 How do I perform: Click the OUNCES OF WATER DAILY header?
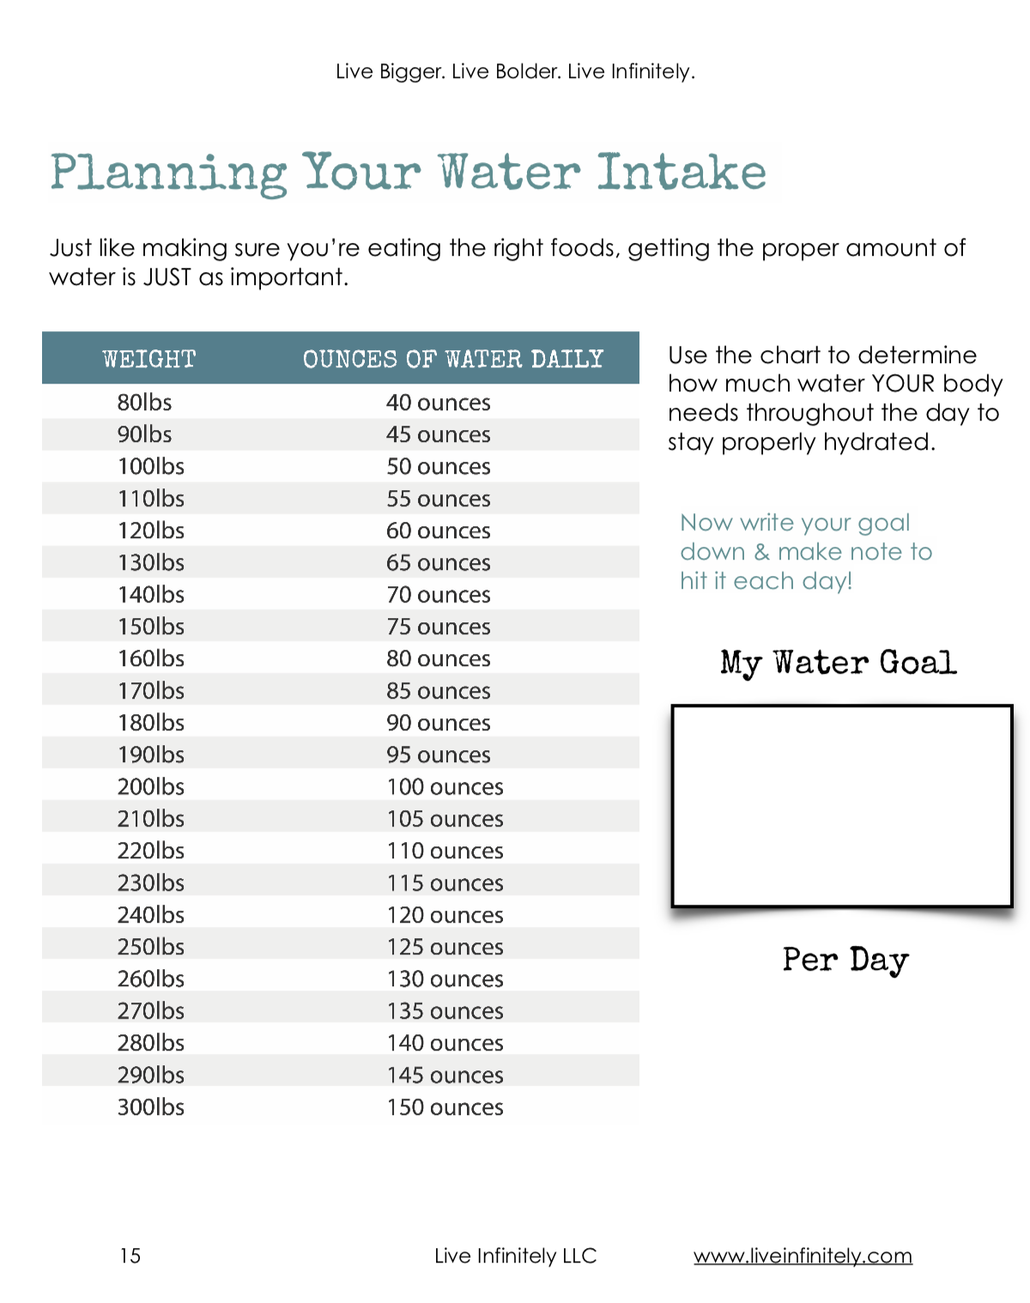[x=453, y=359]
